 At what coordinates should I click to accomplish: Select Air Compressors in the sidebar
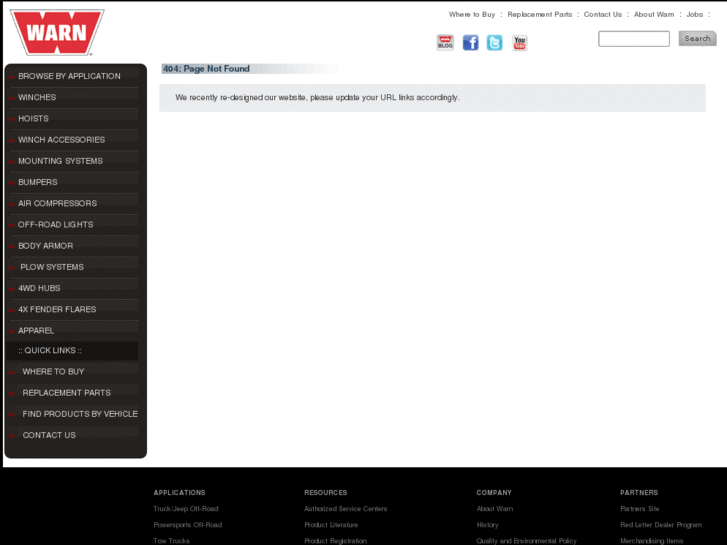[57, 204]
